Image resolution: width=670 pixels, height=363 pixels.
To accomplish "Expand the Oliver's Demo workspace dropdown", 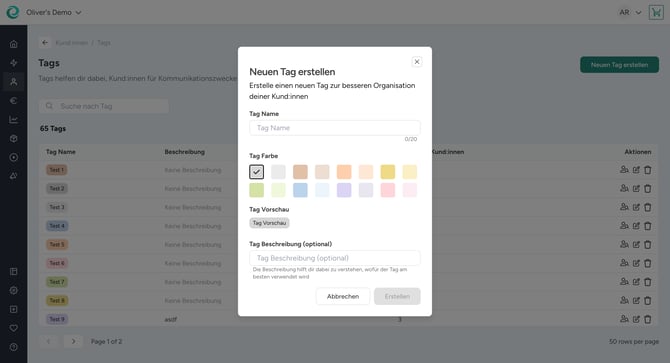I will (53, 12).
